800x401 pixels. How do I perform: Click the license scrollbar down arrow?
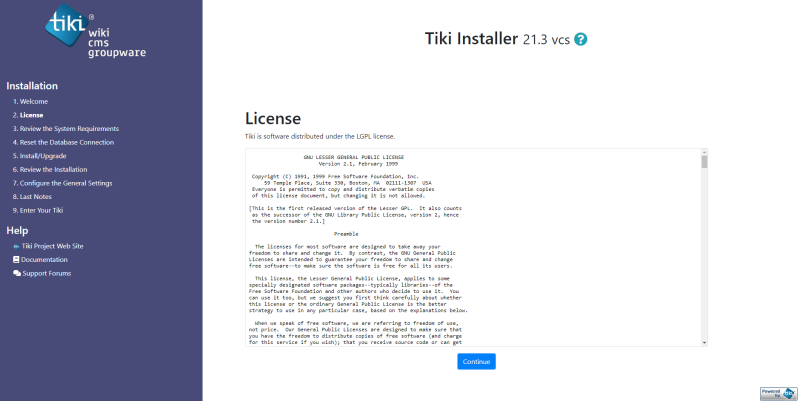[x=705, y=343]
